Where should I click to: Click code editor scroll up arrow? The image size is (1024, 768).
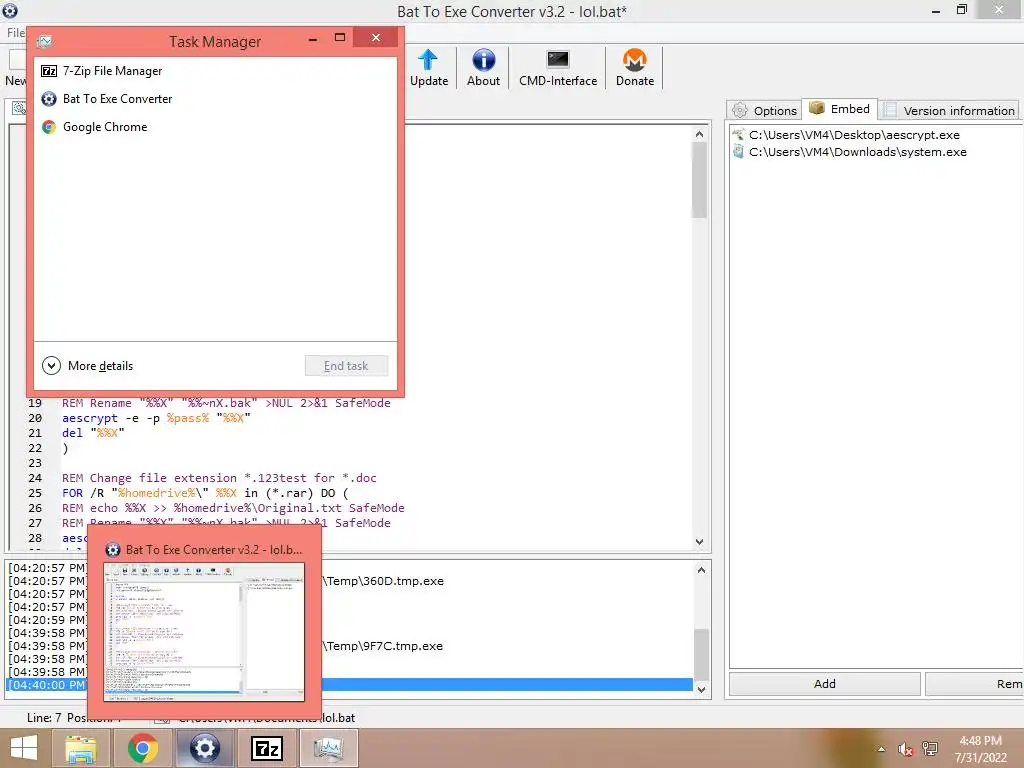(x=699, y=134)
